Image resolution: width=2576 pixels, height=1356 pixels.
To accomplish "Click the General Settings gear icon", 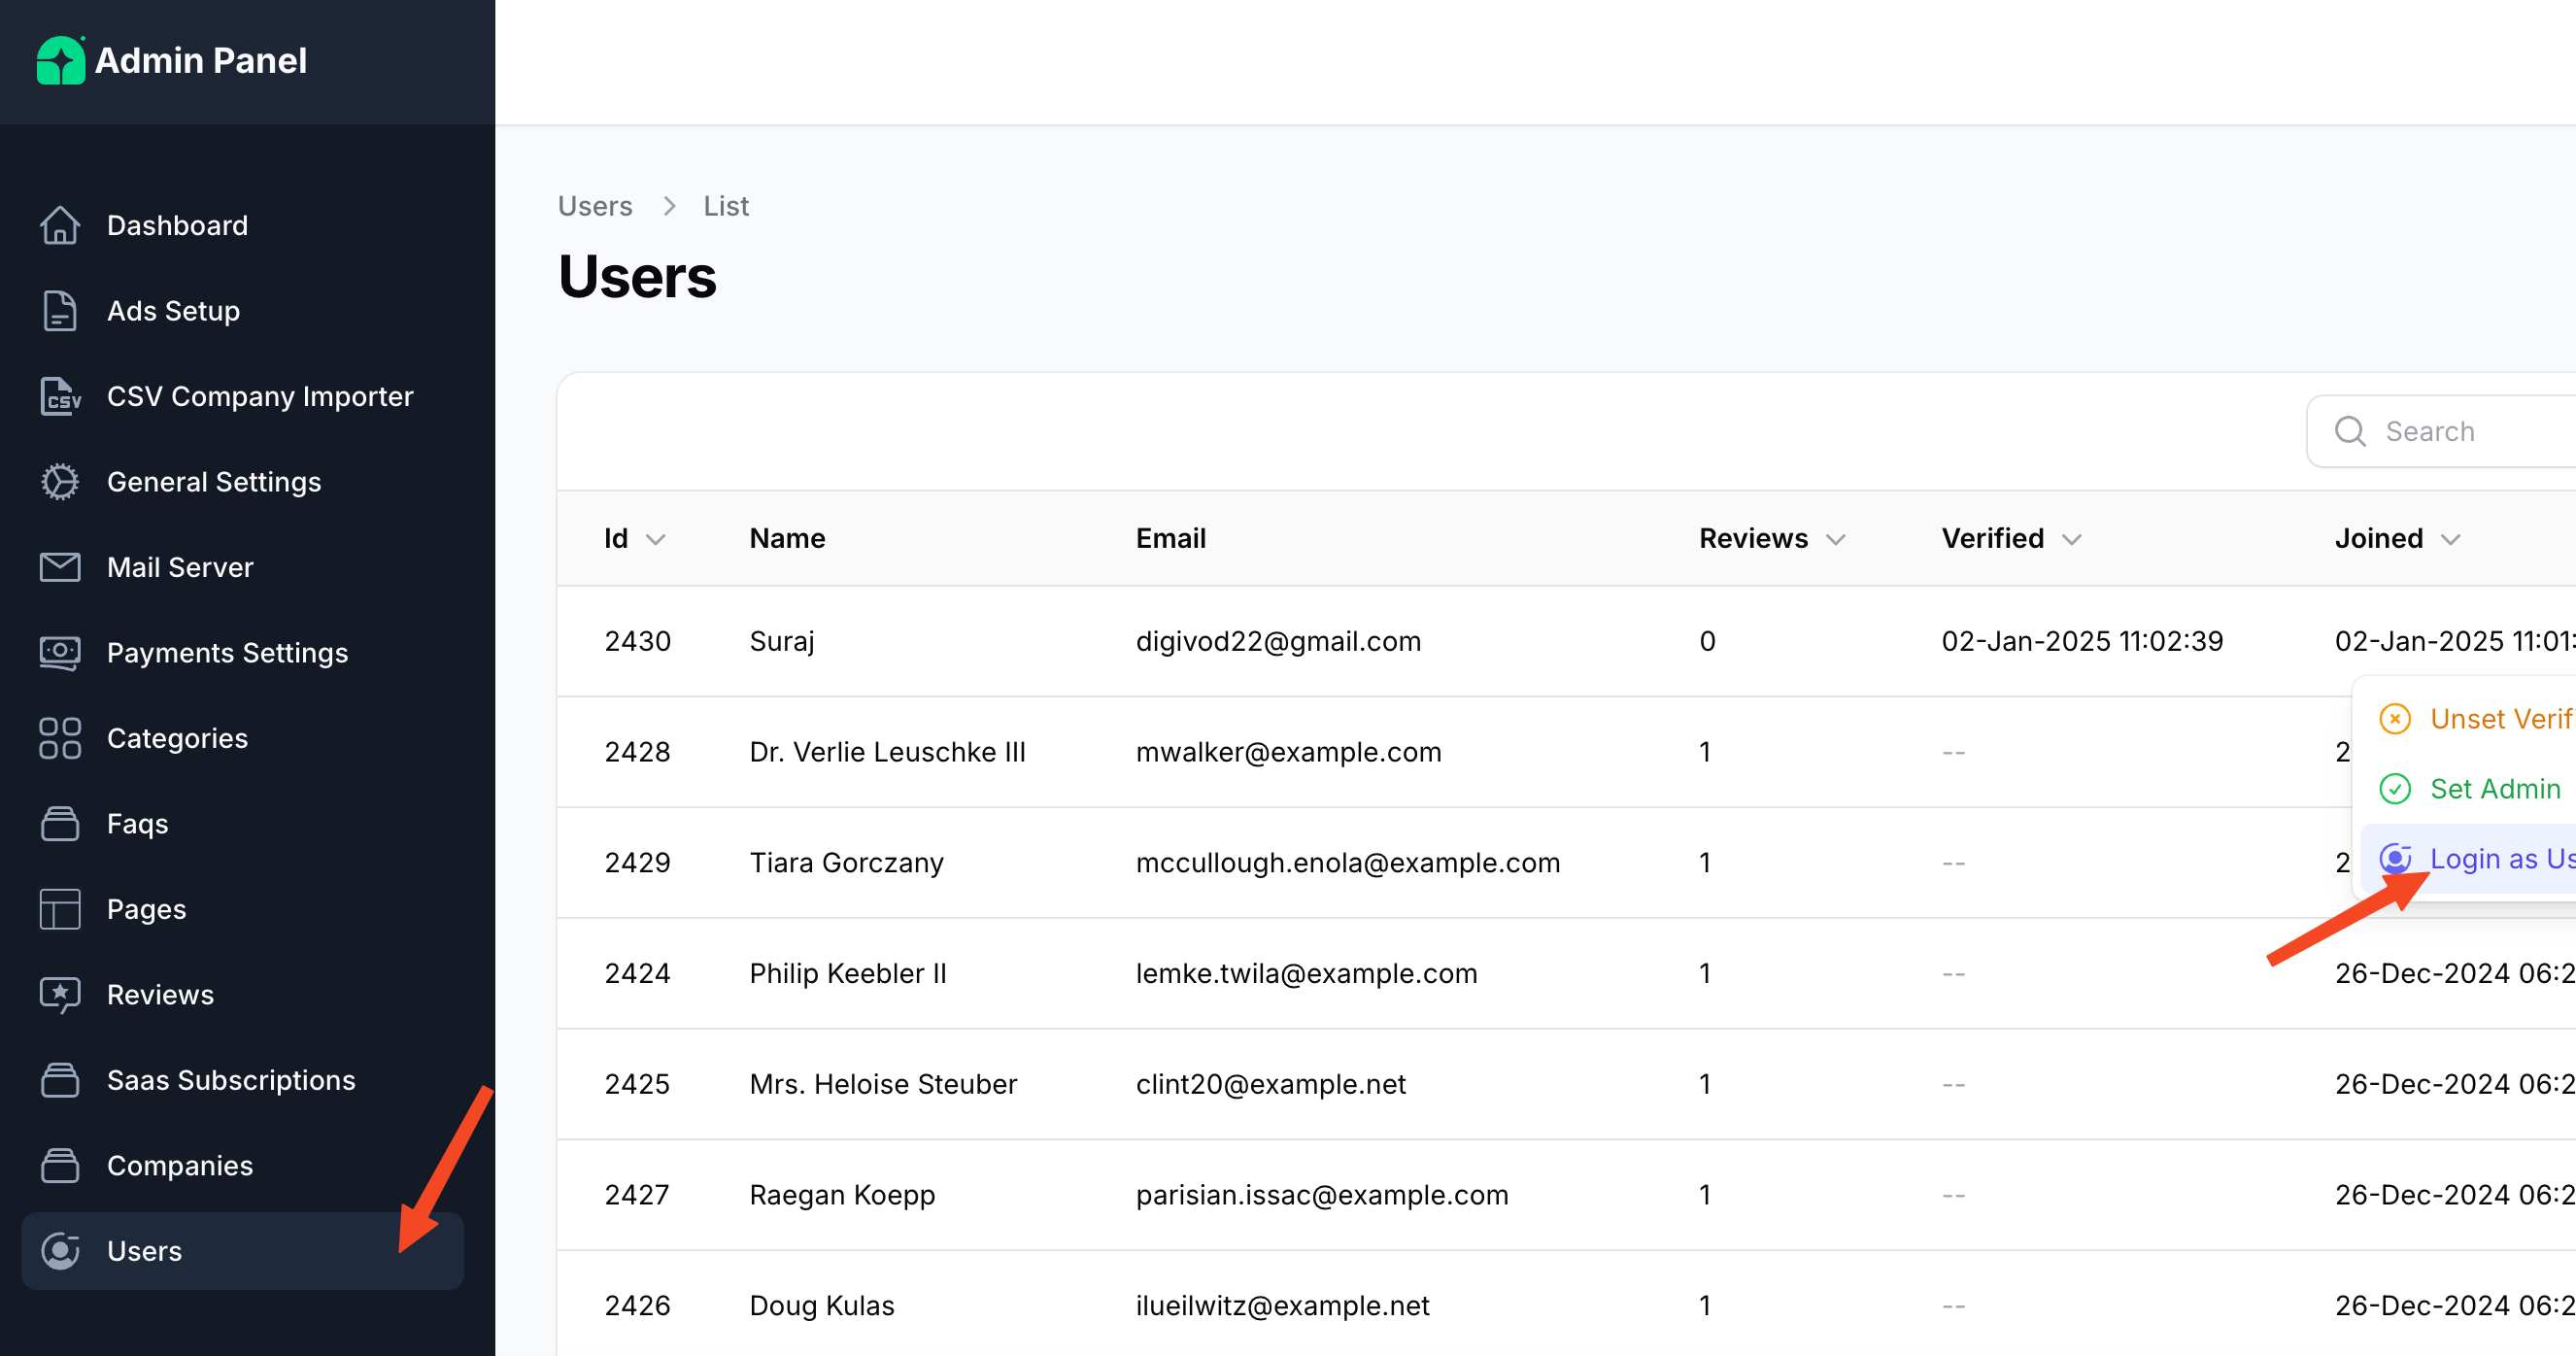I will click(x=60, y=482).
